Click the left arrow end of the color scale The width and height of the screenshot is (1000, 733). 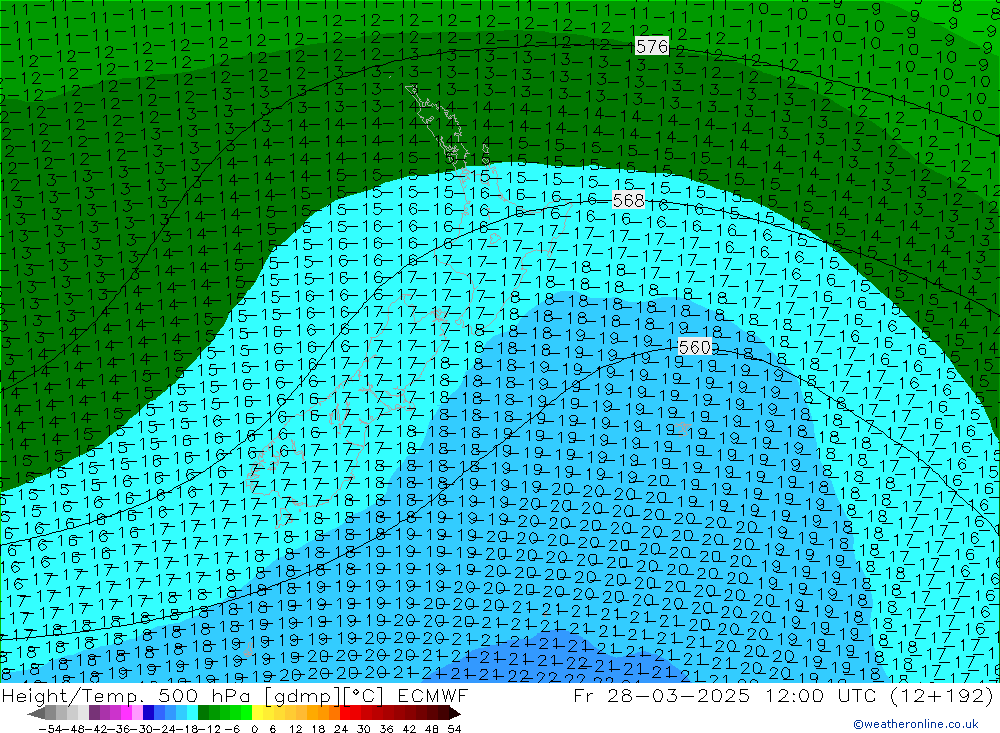tap(36, 713)
